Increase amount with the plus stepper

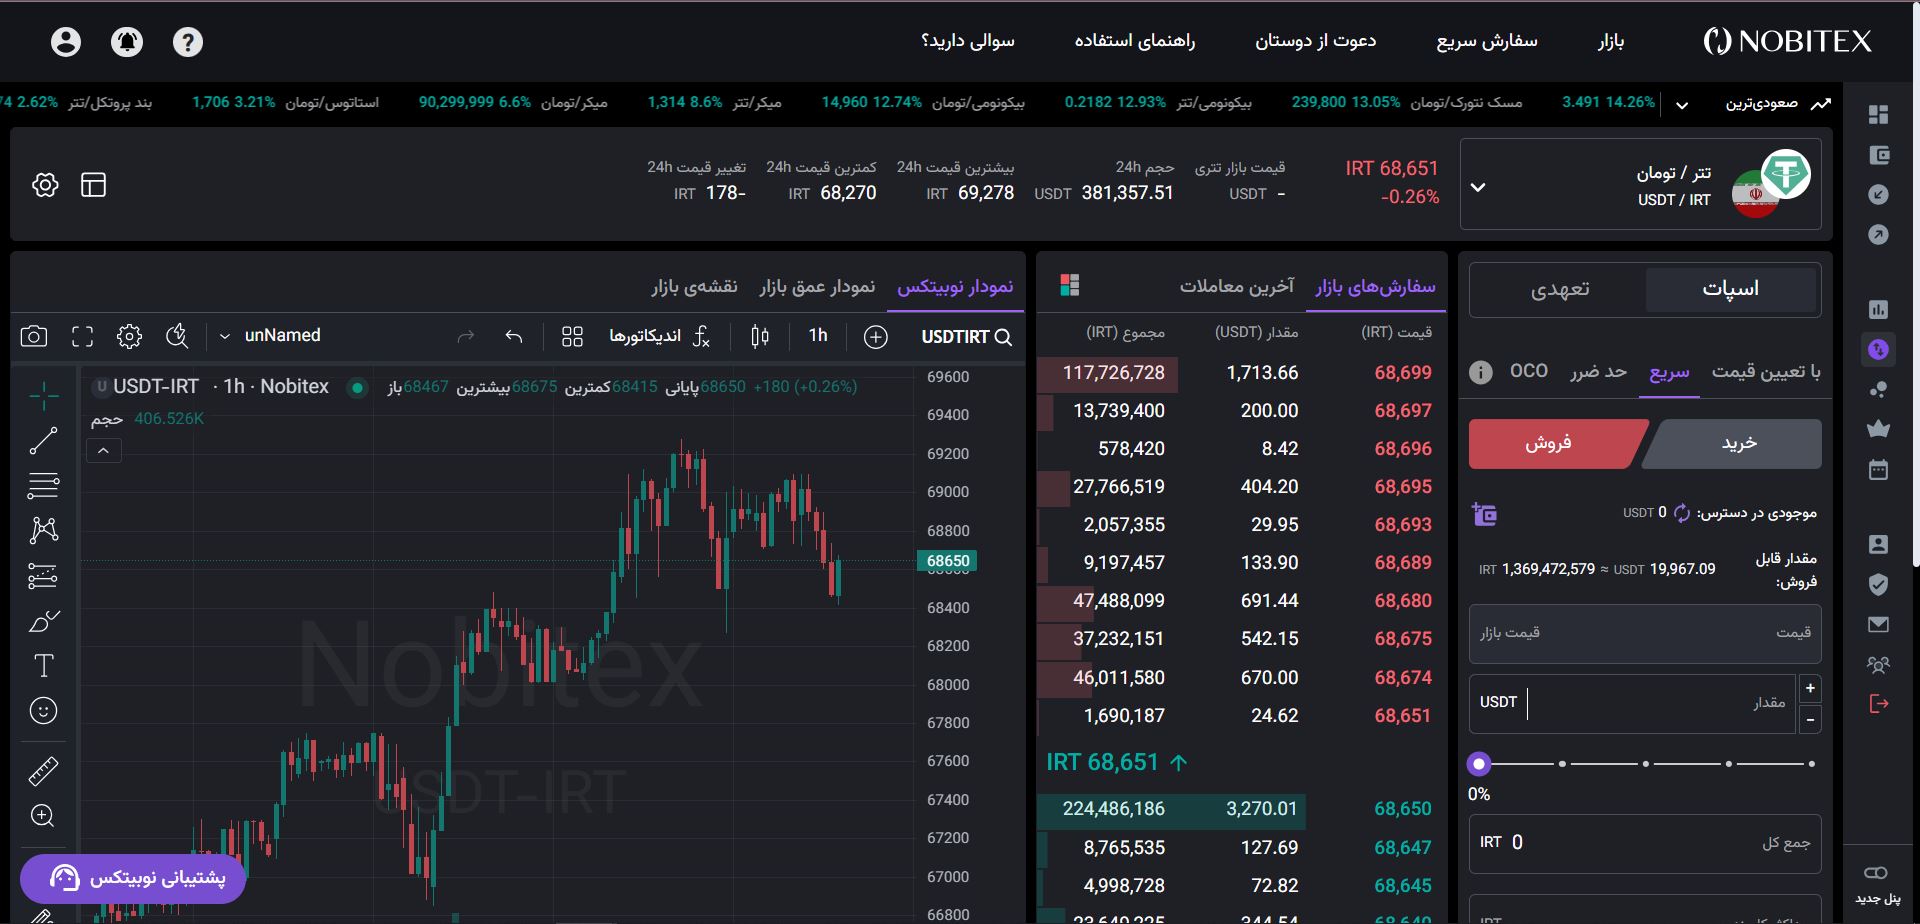click(x=1810, y=689)
